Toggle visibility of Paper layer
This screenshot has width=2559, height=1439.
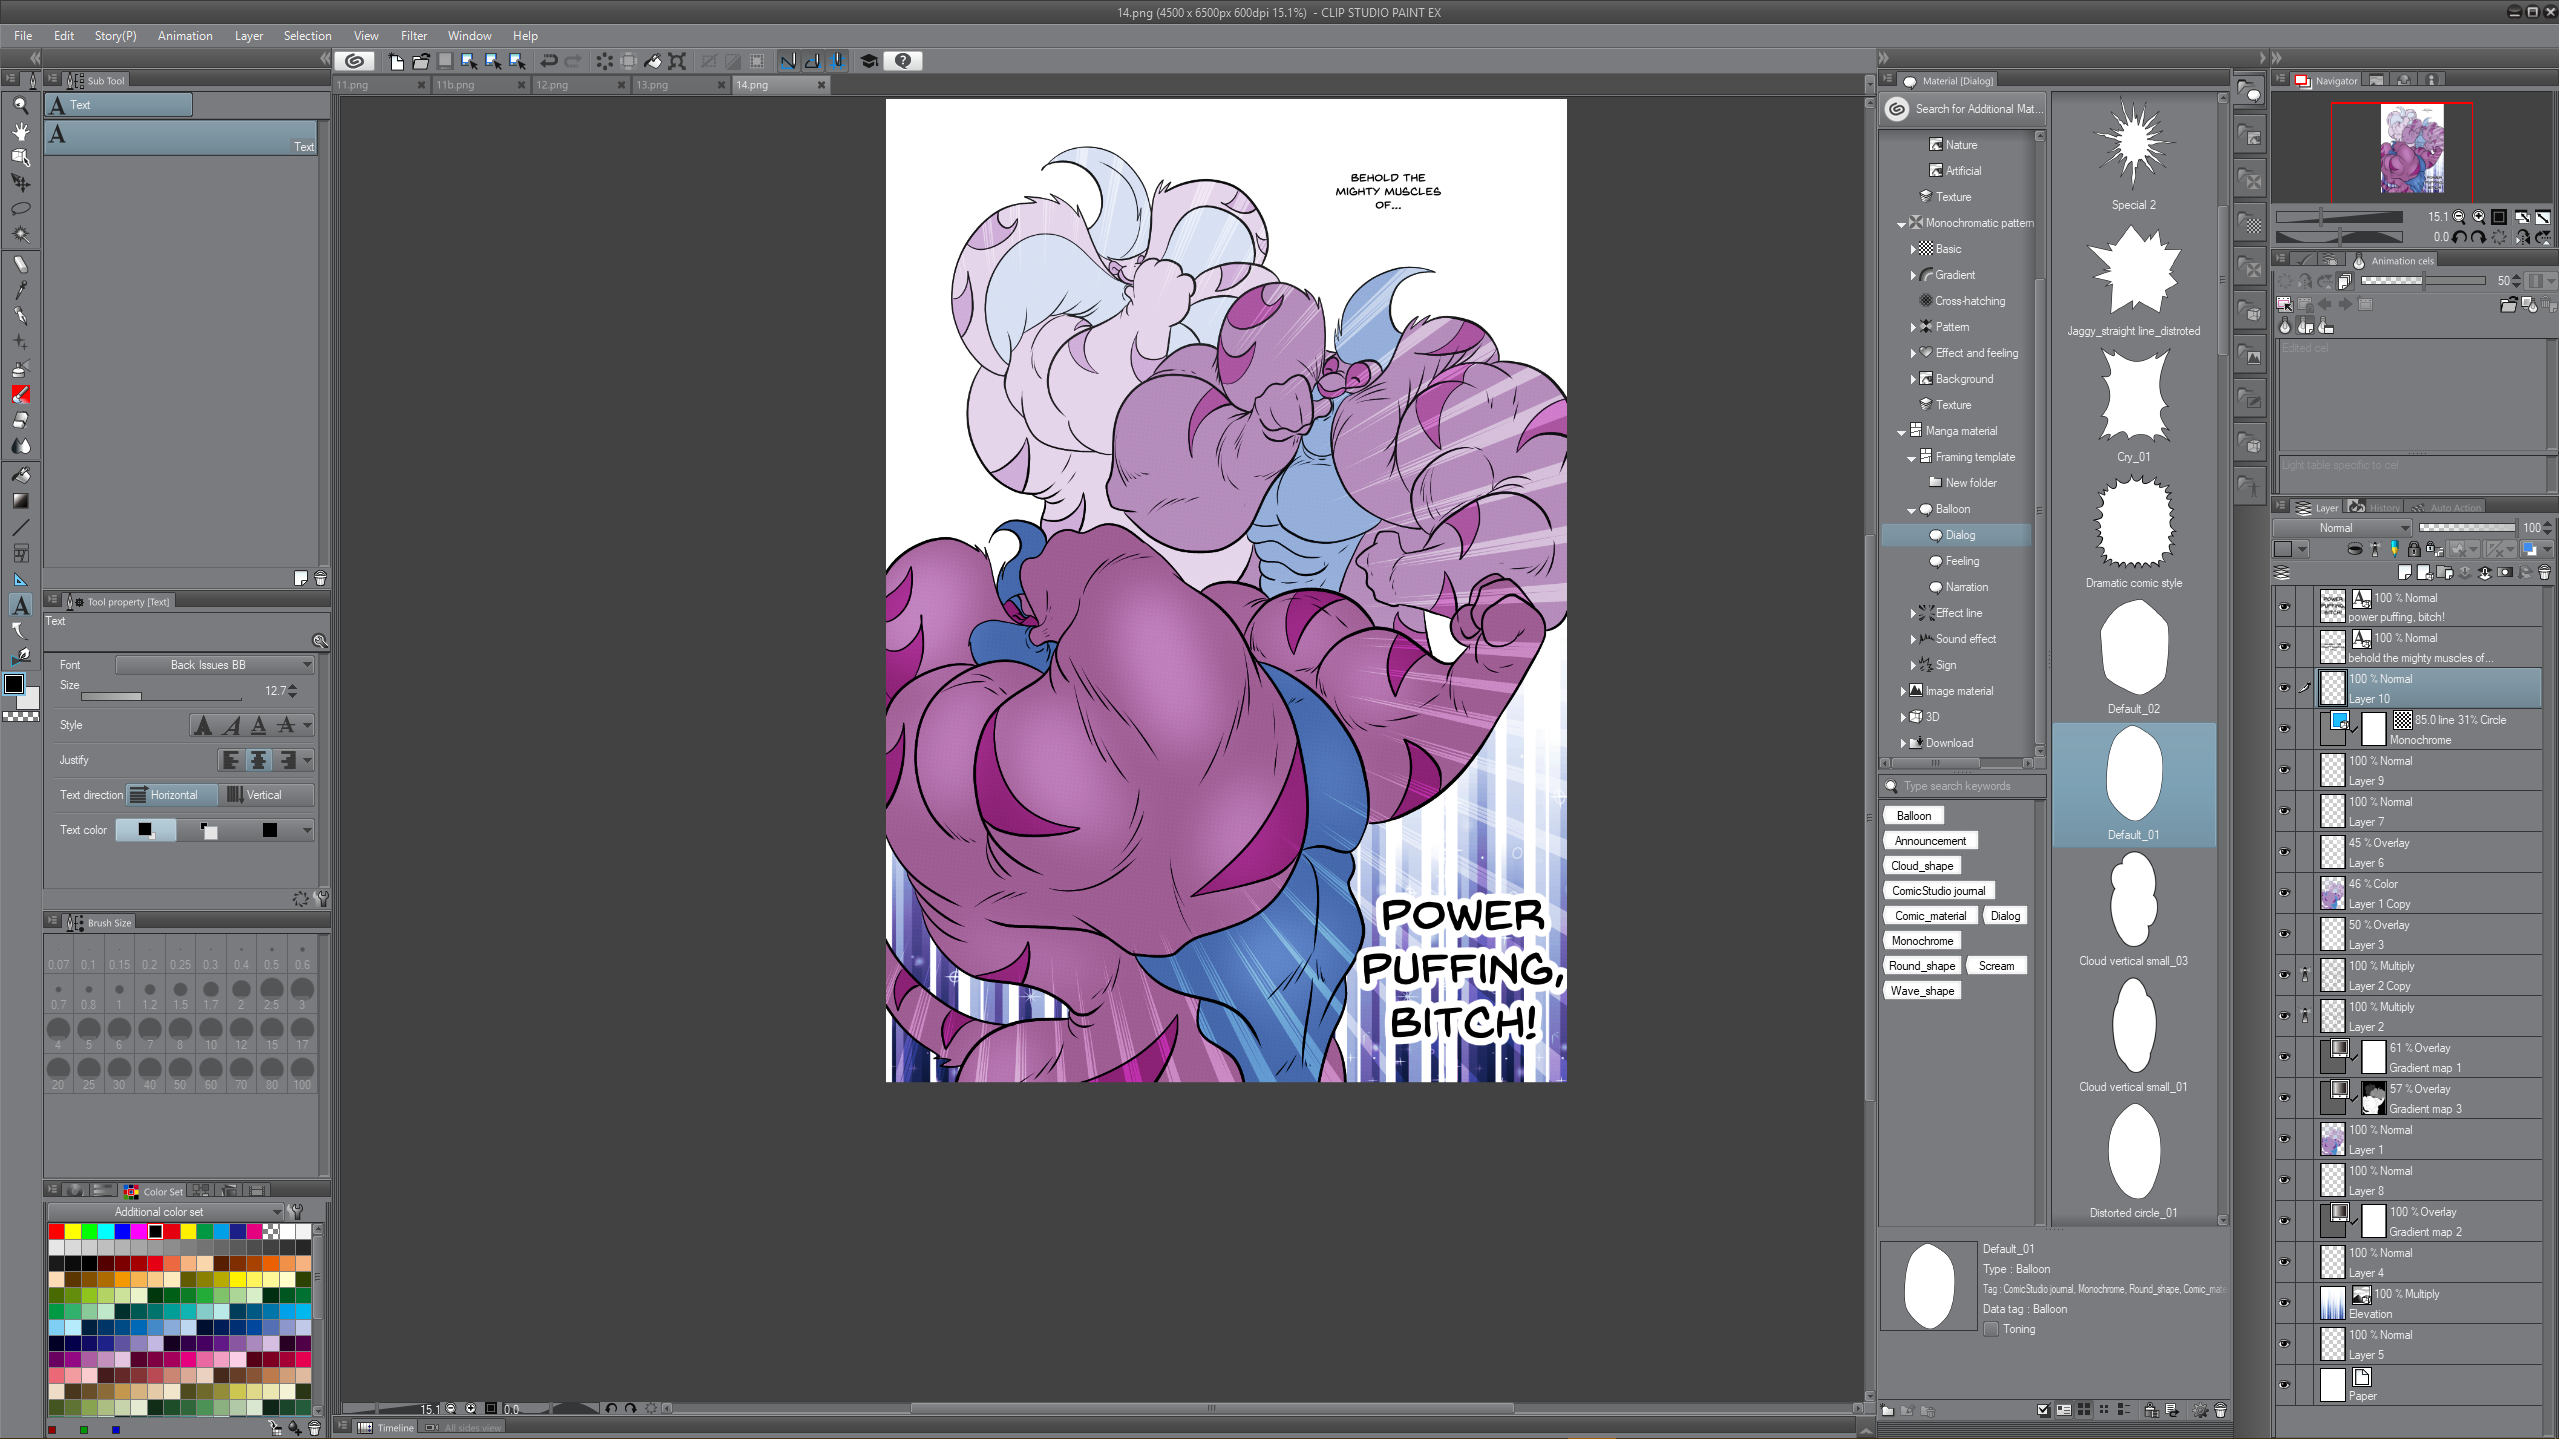[2284, 1385]
